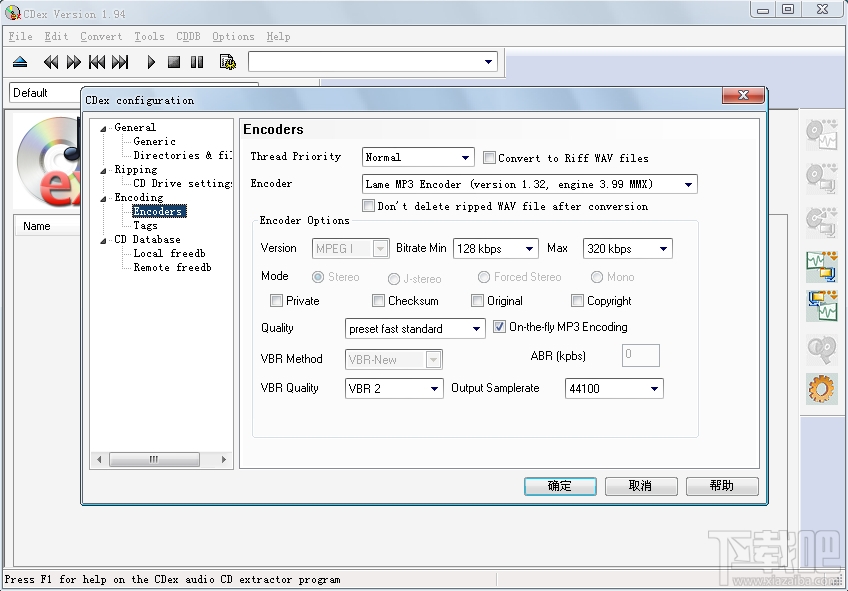
Task: Open the Options menu
Action: click(x=233, y=36)
